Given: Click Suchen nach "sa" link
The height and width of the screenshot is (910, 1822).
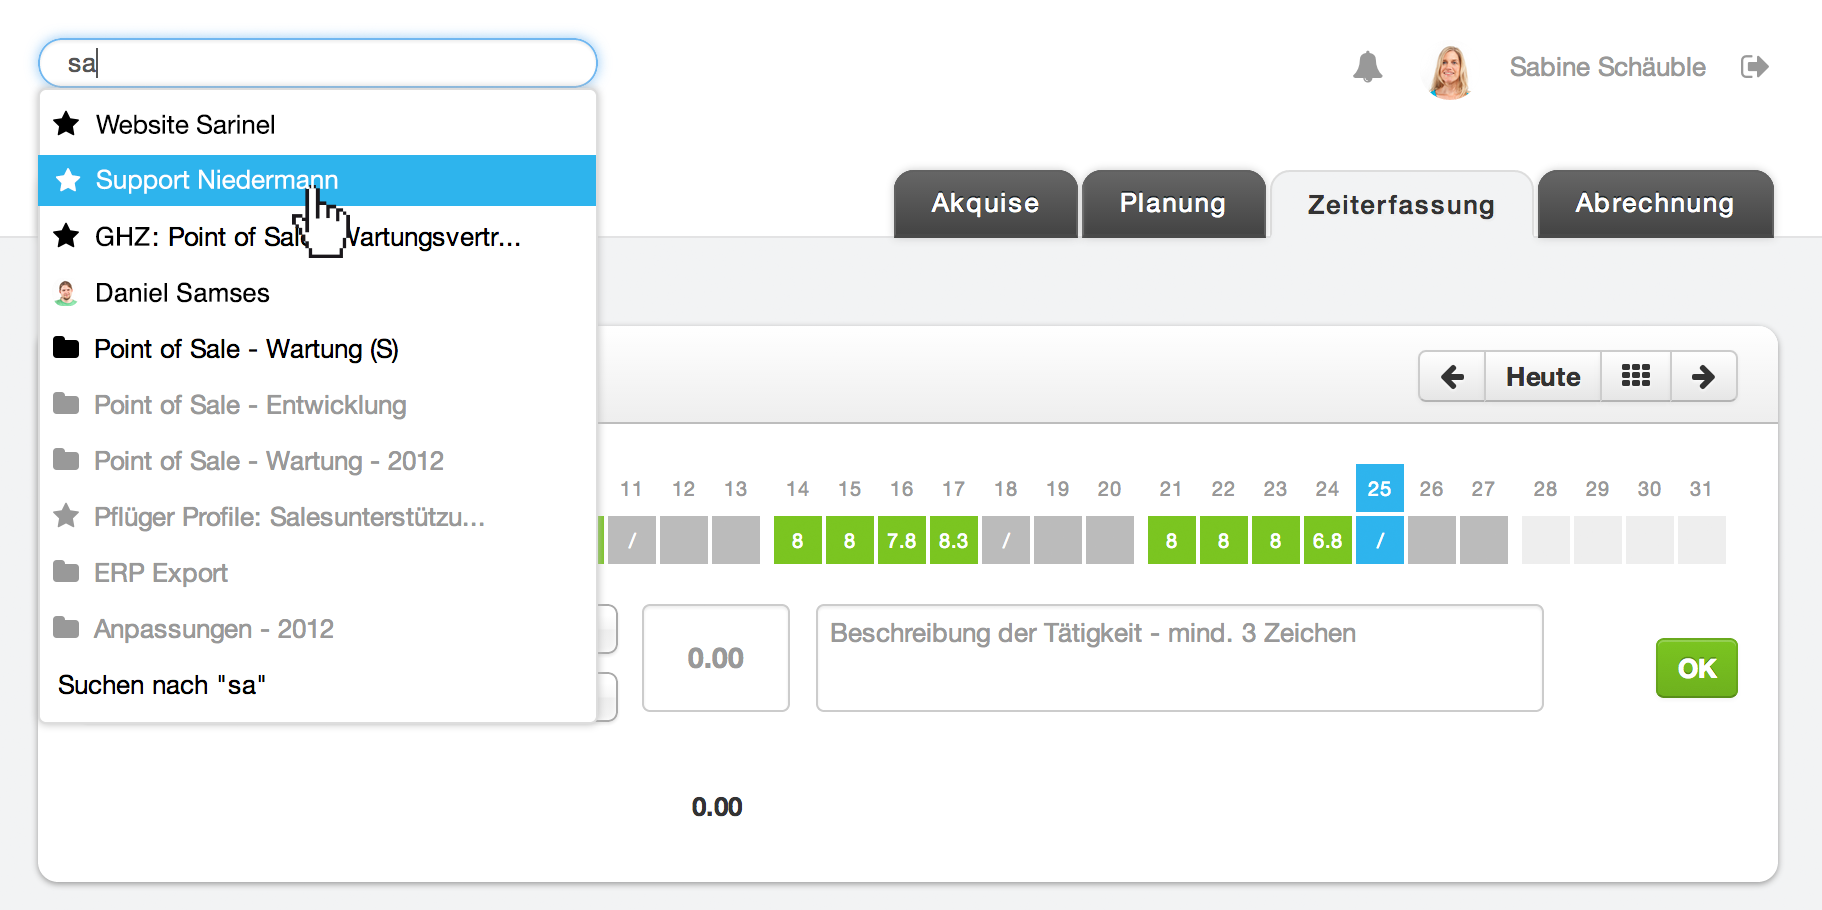Looking at the screenshot, I should coord(162,685).
